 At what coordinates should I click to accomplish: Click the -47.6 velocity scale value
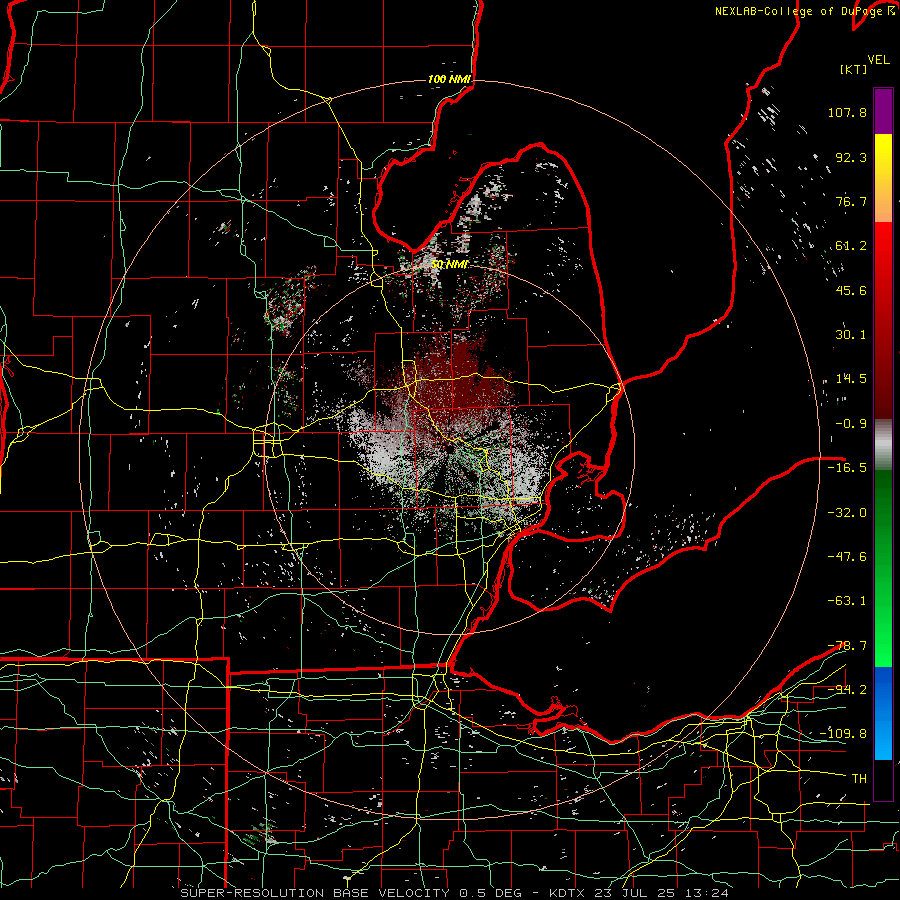tap(847, 556)
